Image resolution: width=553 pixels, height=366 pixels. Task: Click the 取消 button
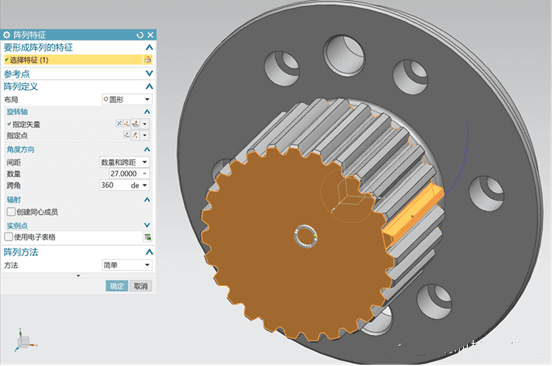[x=141, y=286]
